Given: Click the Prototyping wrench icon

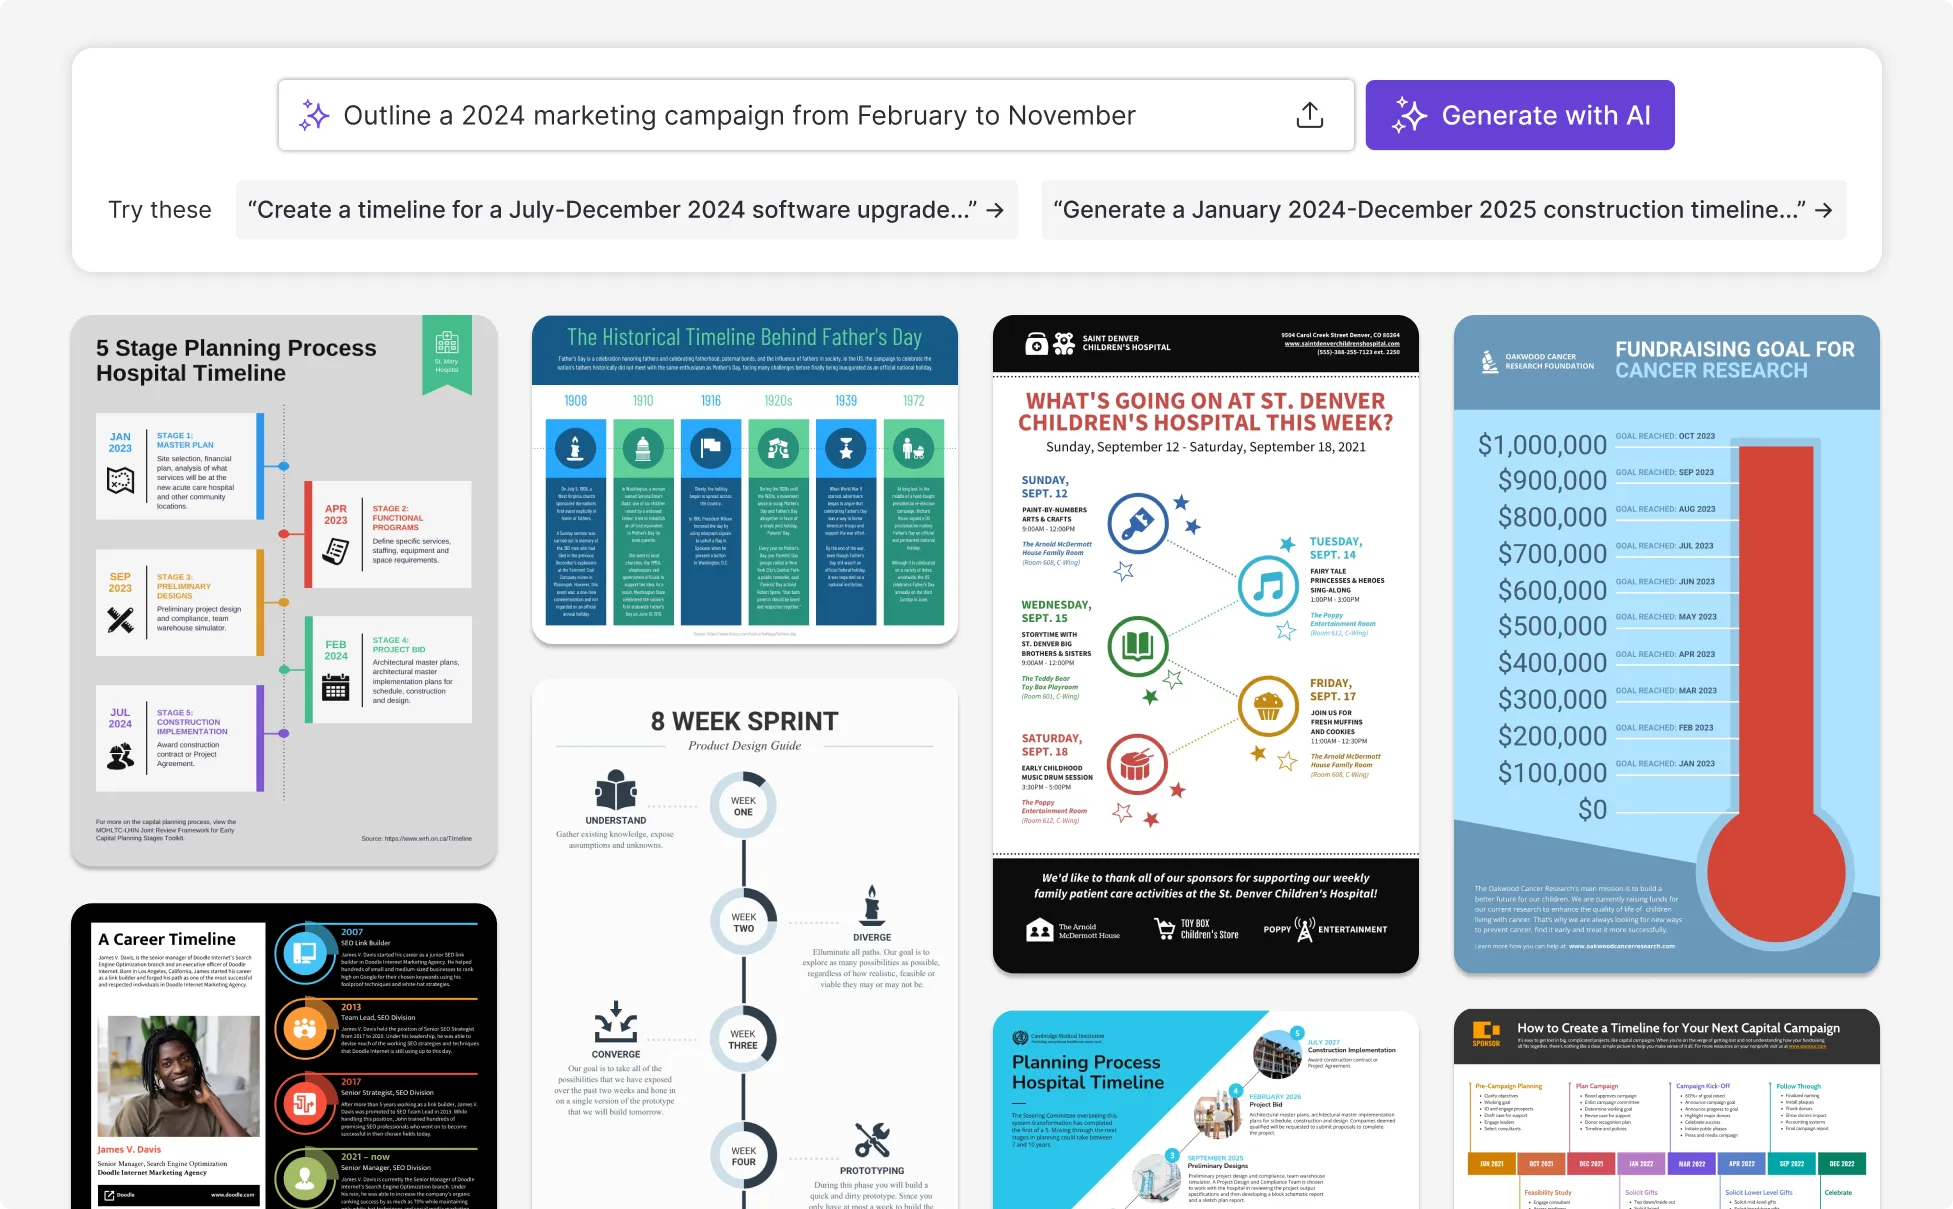Looking at the screenshot, I should [872, 1139].
